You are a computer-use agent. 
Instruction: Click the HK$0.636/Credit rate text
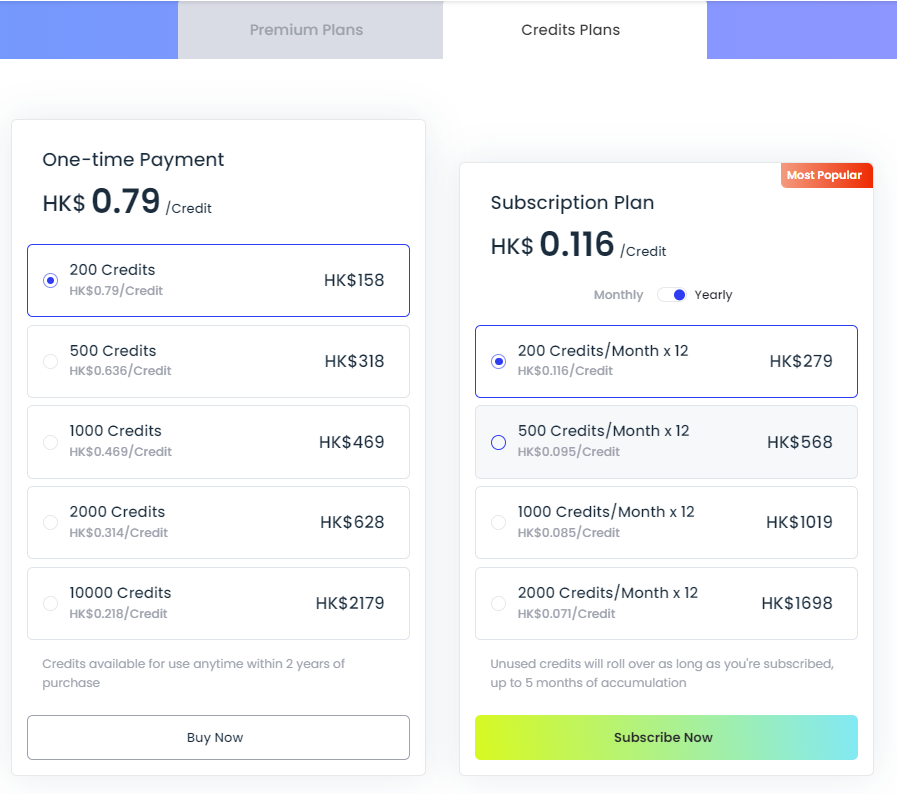point(120,371)
